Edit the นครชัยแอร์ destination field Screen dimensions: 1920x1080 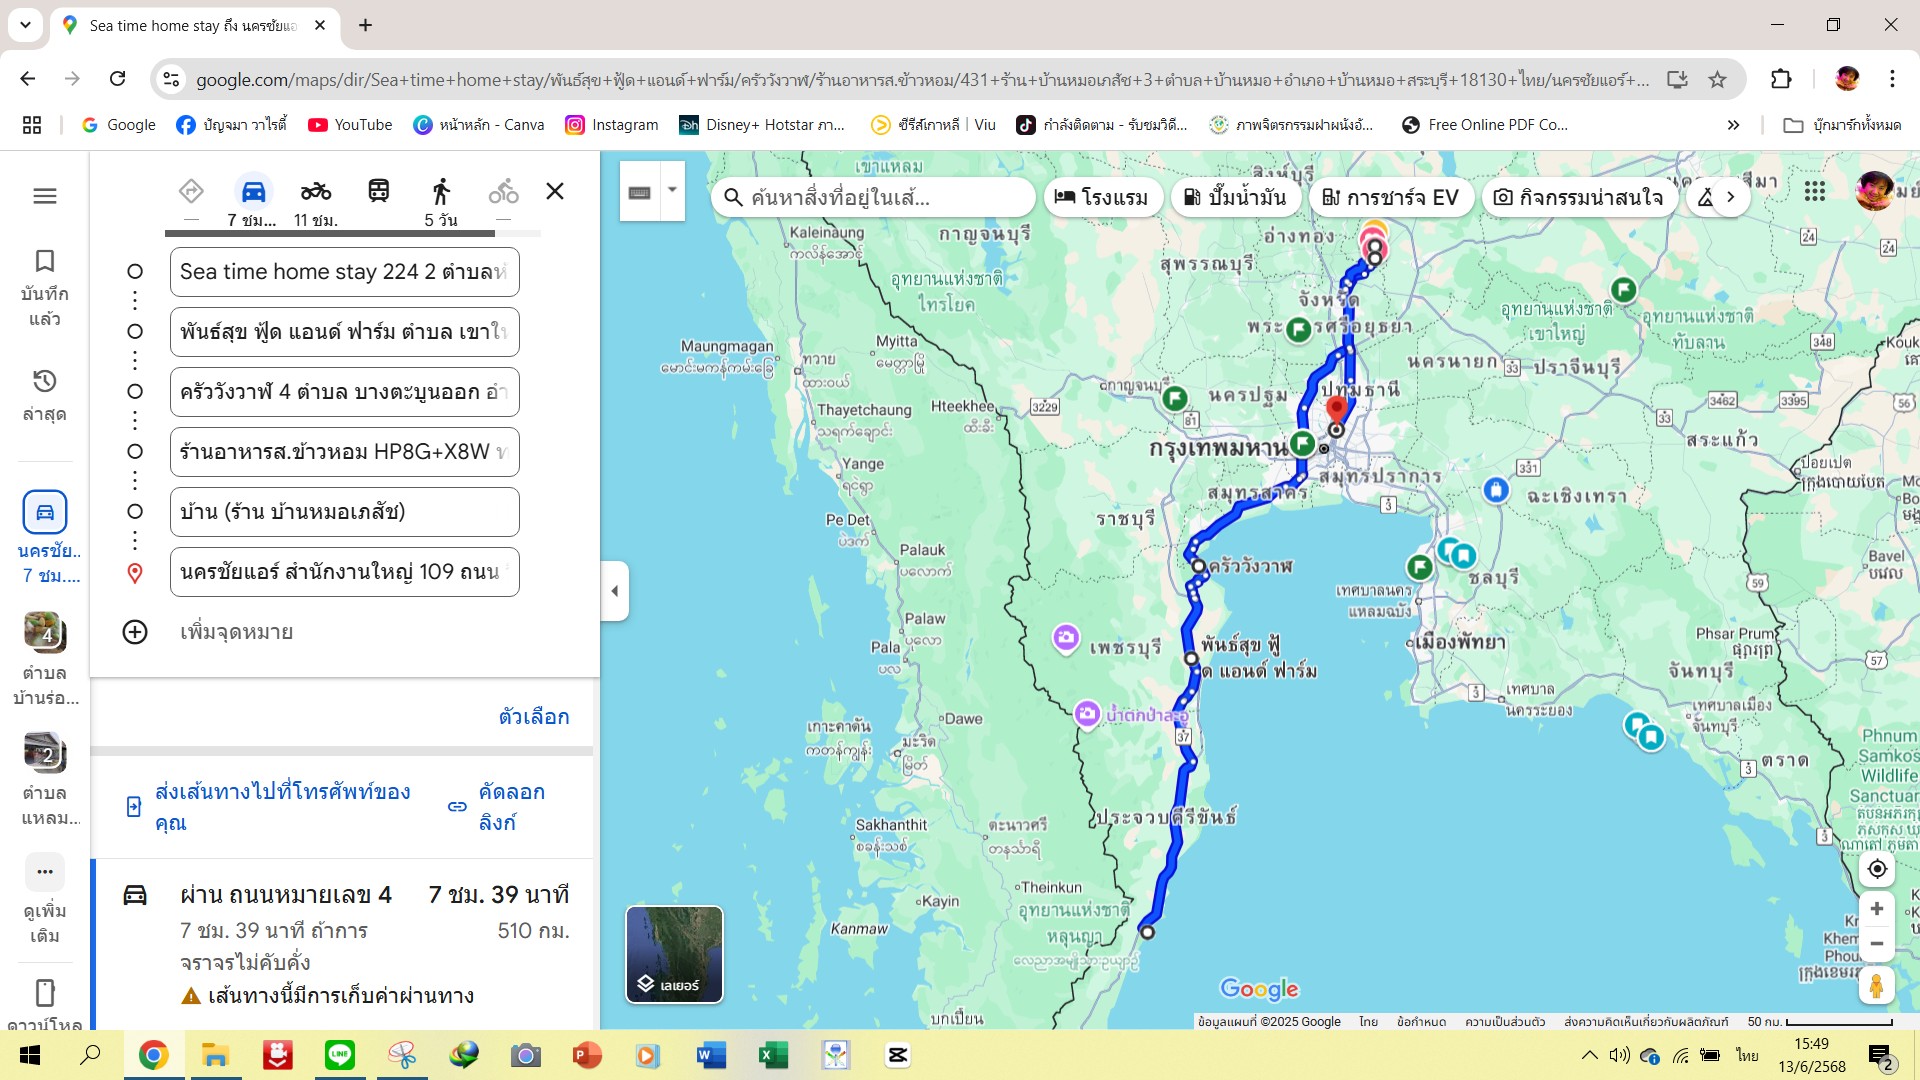(345, 572)
